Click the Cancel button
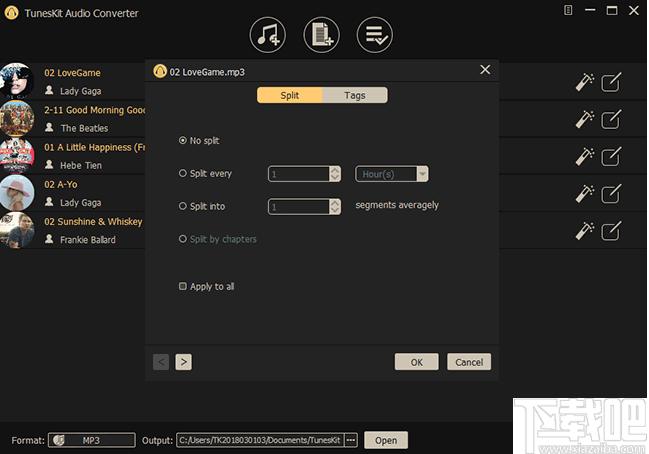This screenshot has height=454, width=649. tap(469, 362)
